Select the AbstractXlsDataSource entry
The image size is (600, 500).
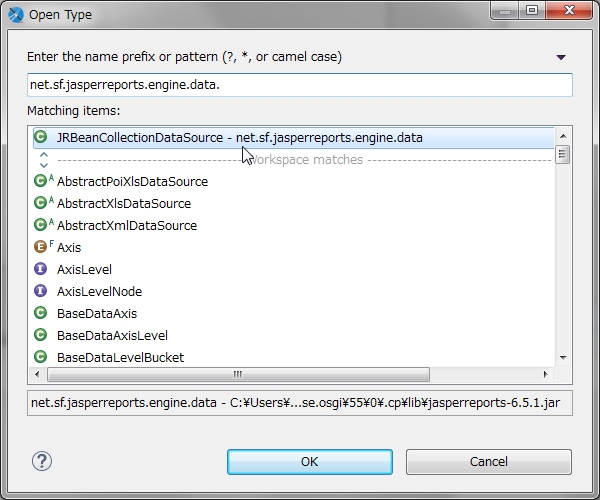pyautogui.click(x=124, y=204)
